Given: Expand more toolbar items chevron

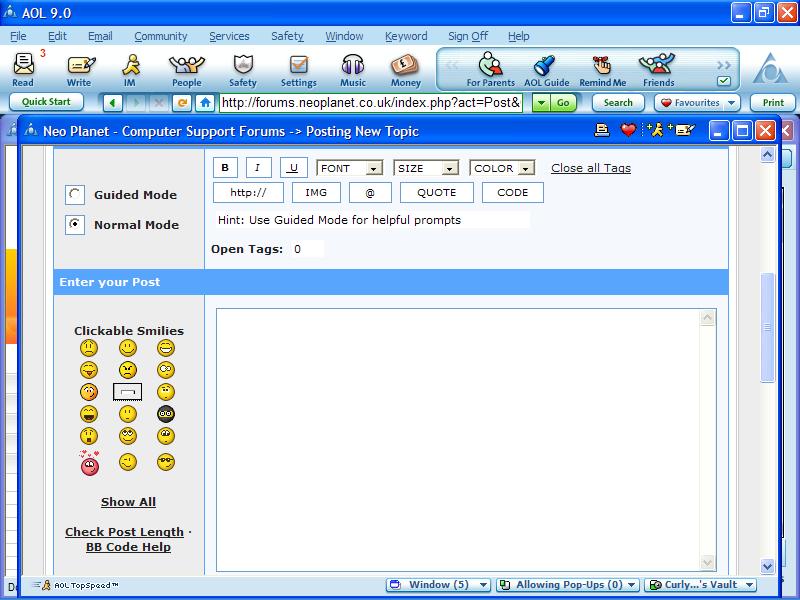Looking at the screenshot, I should pos(723,65).
